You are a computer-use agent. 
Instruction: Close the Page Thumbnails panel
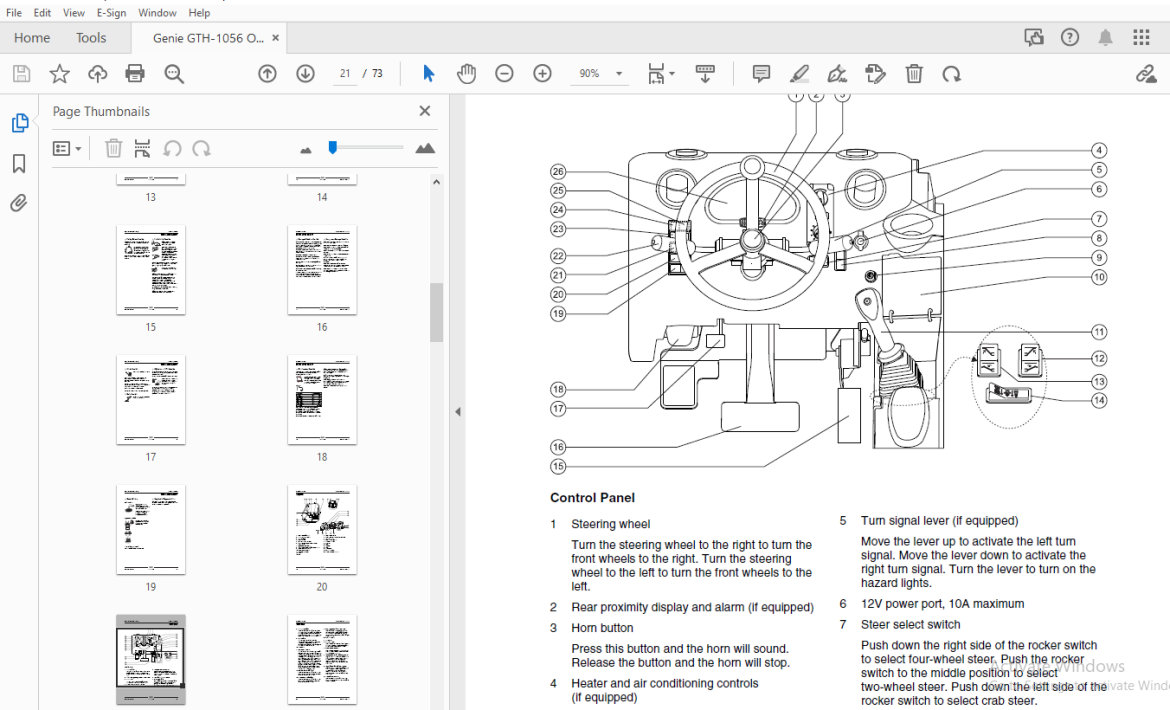point(425,111)
